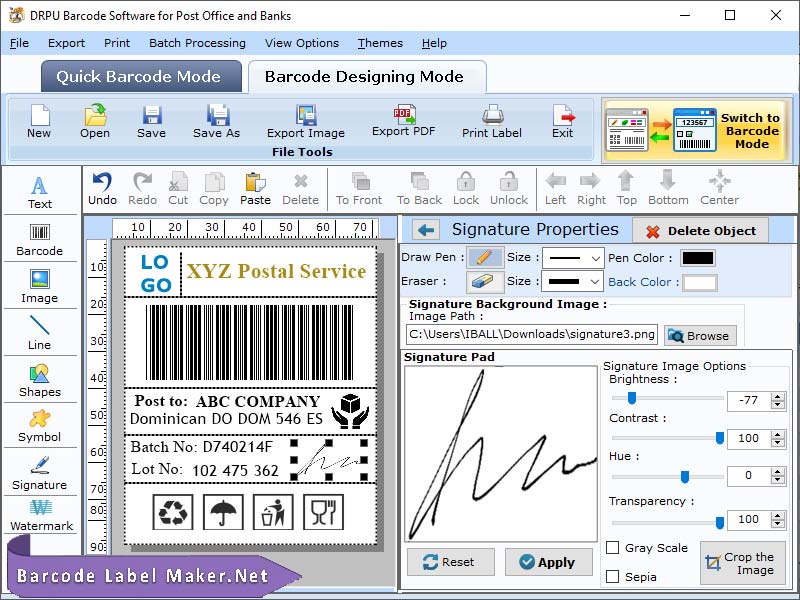Apply the signature pad changes

tap(548, 562)
